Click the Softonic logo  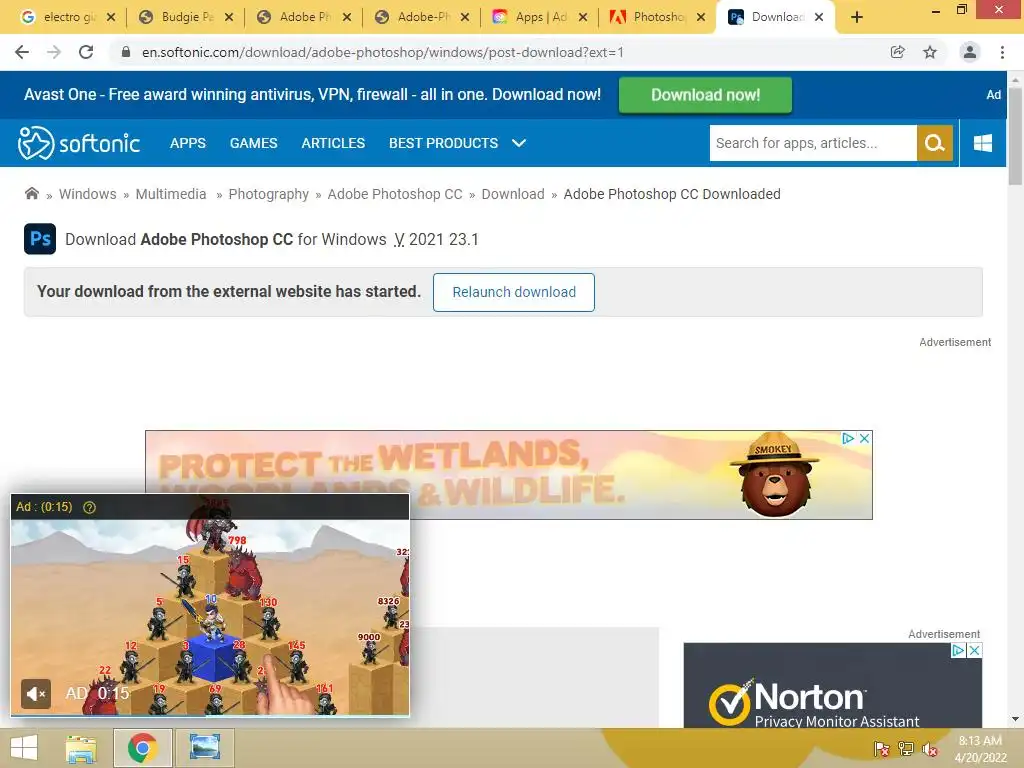point(79,143)
